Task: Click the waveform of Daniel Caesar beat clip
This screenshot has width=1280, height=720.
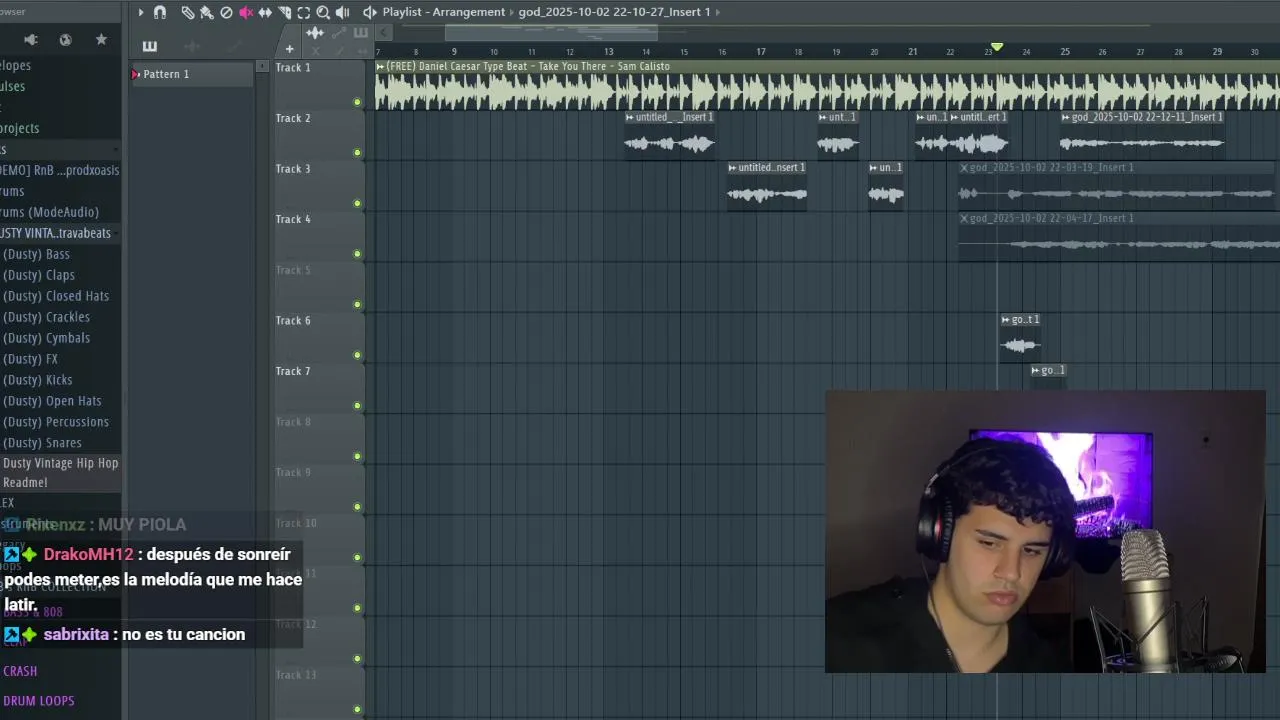Action: click(827, 92)
